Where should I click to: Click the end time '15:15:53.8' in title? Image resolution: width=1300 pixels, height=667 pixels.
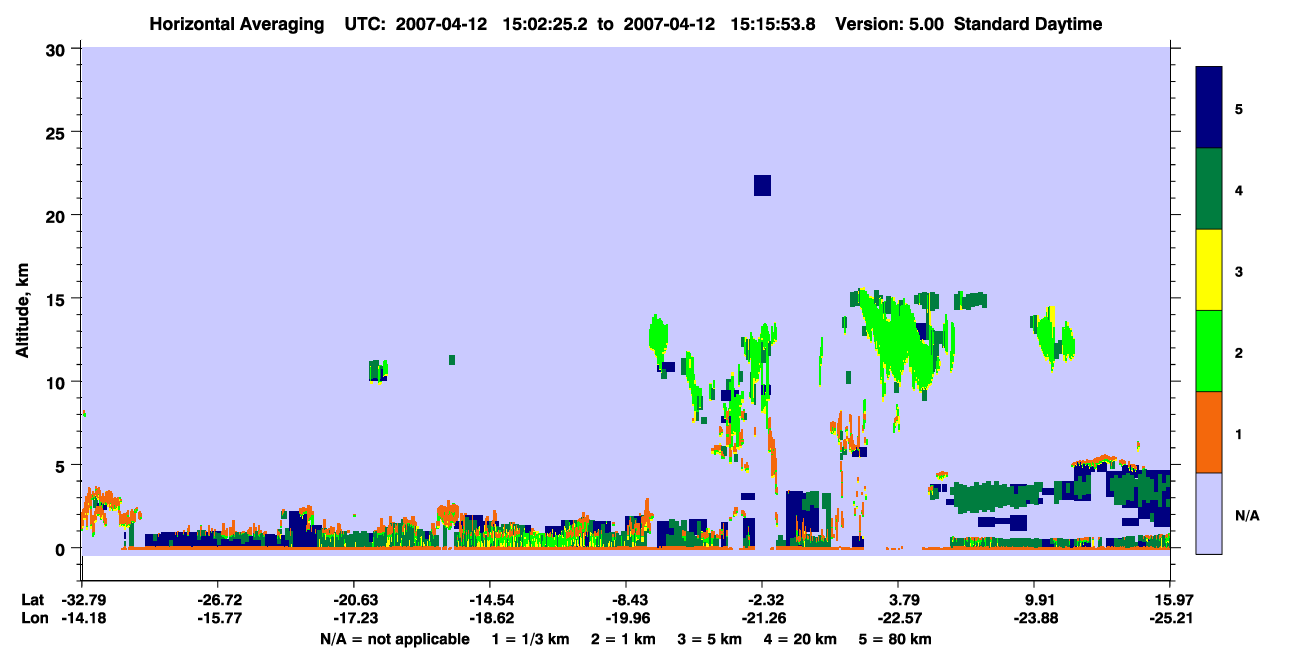click(772, 24)
